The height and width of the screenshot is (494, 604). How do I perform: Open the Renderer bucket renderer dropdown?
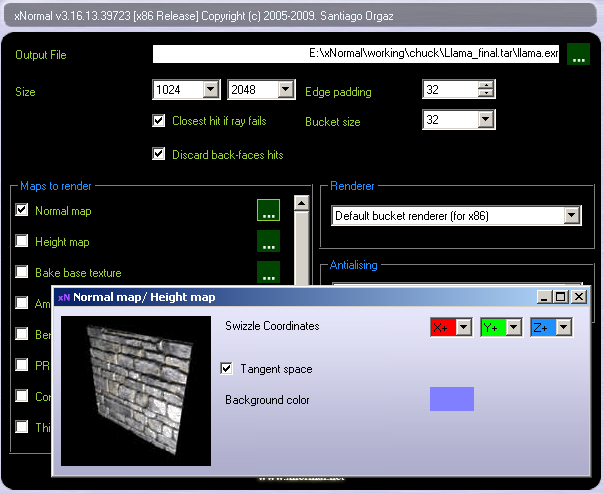(x=571, y=215)
